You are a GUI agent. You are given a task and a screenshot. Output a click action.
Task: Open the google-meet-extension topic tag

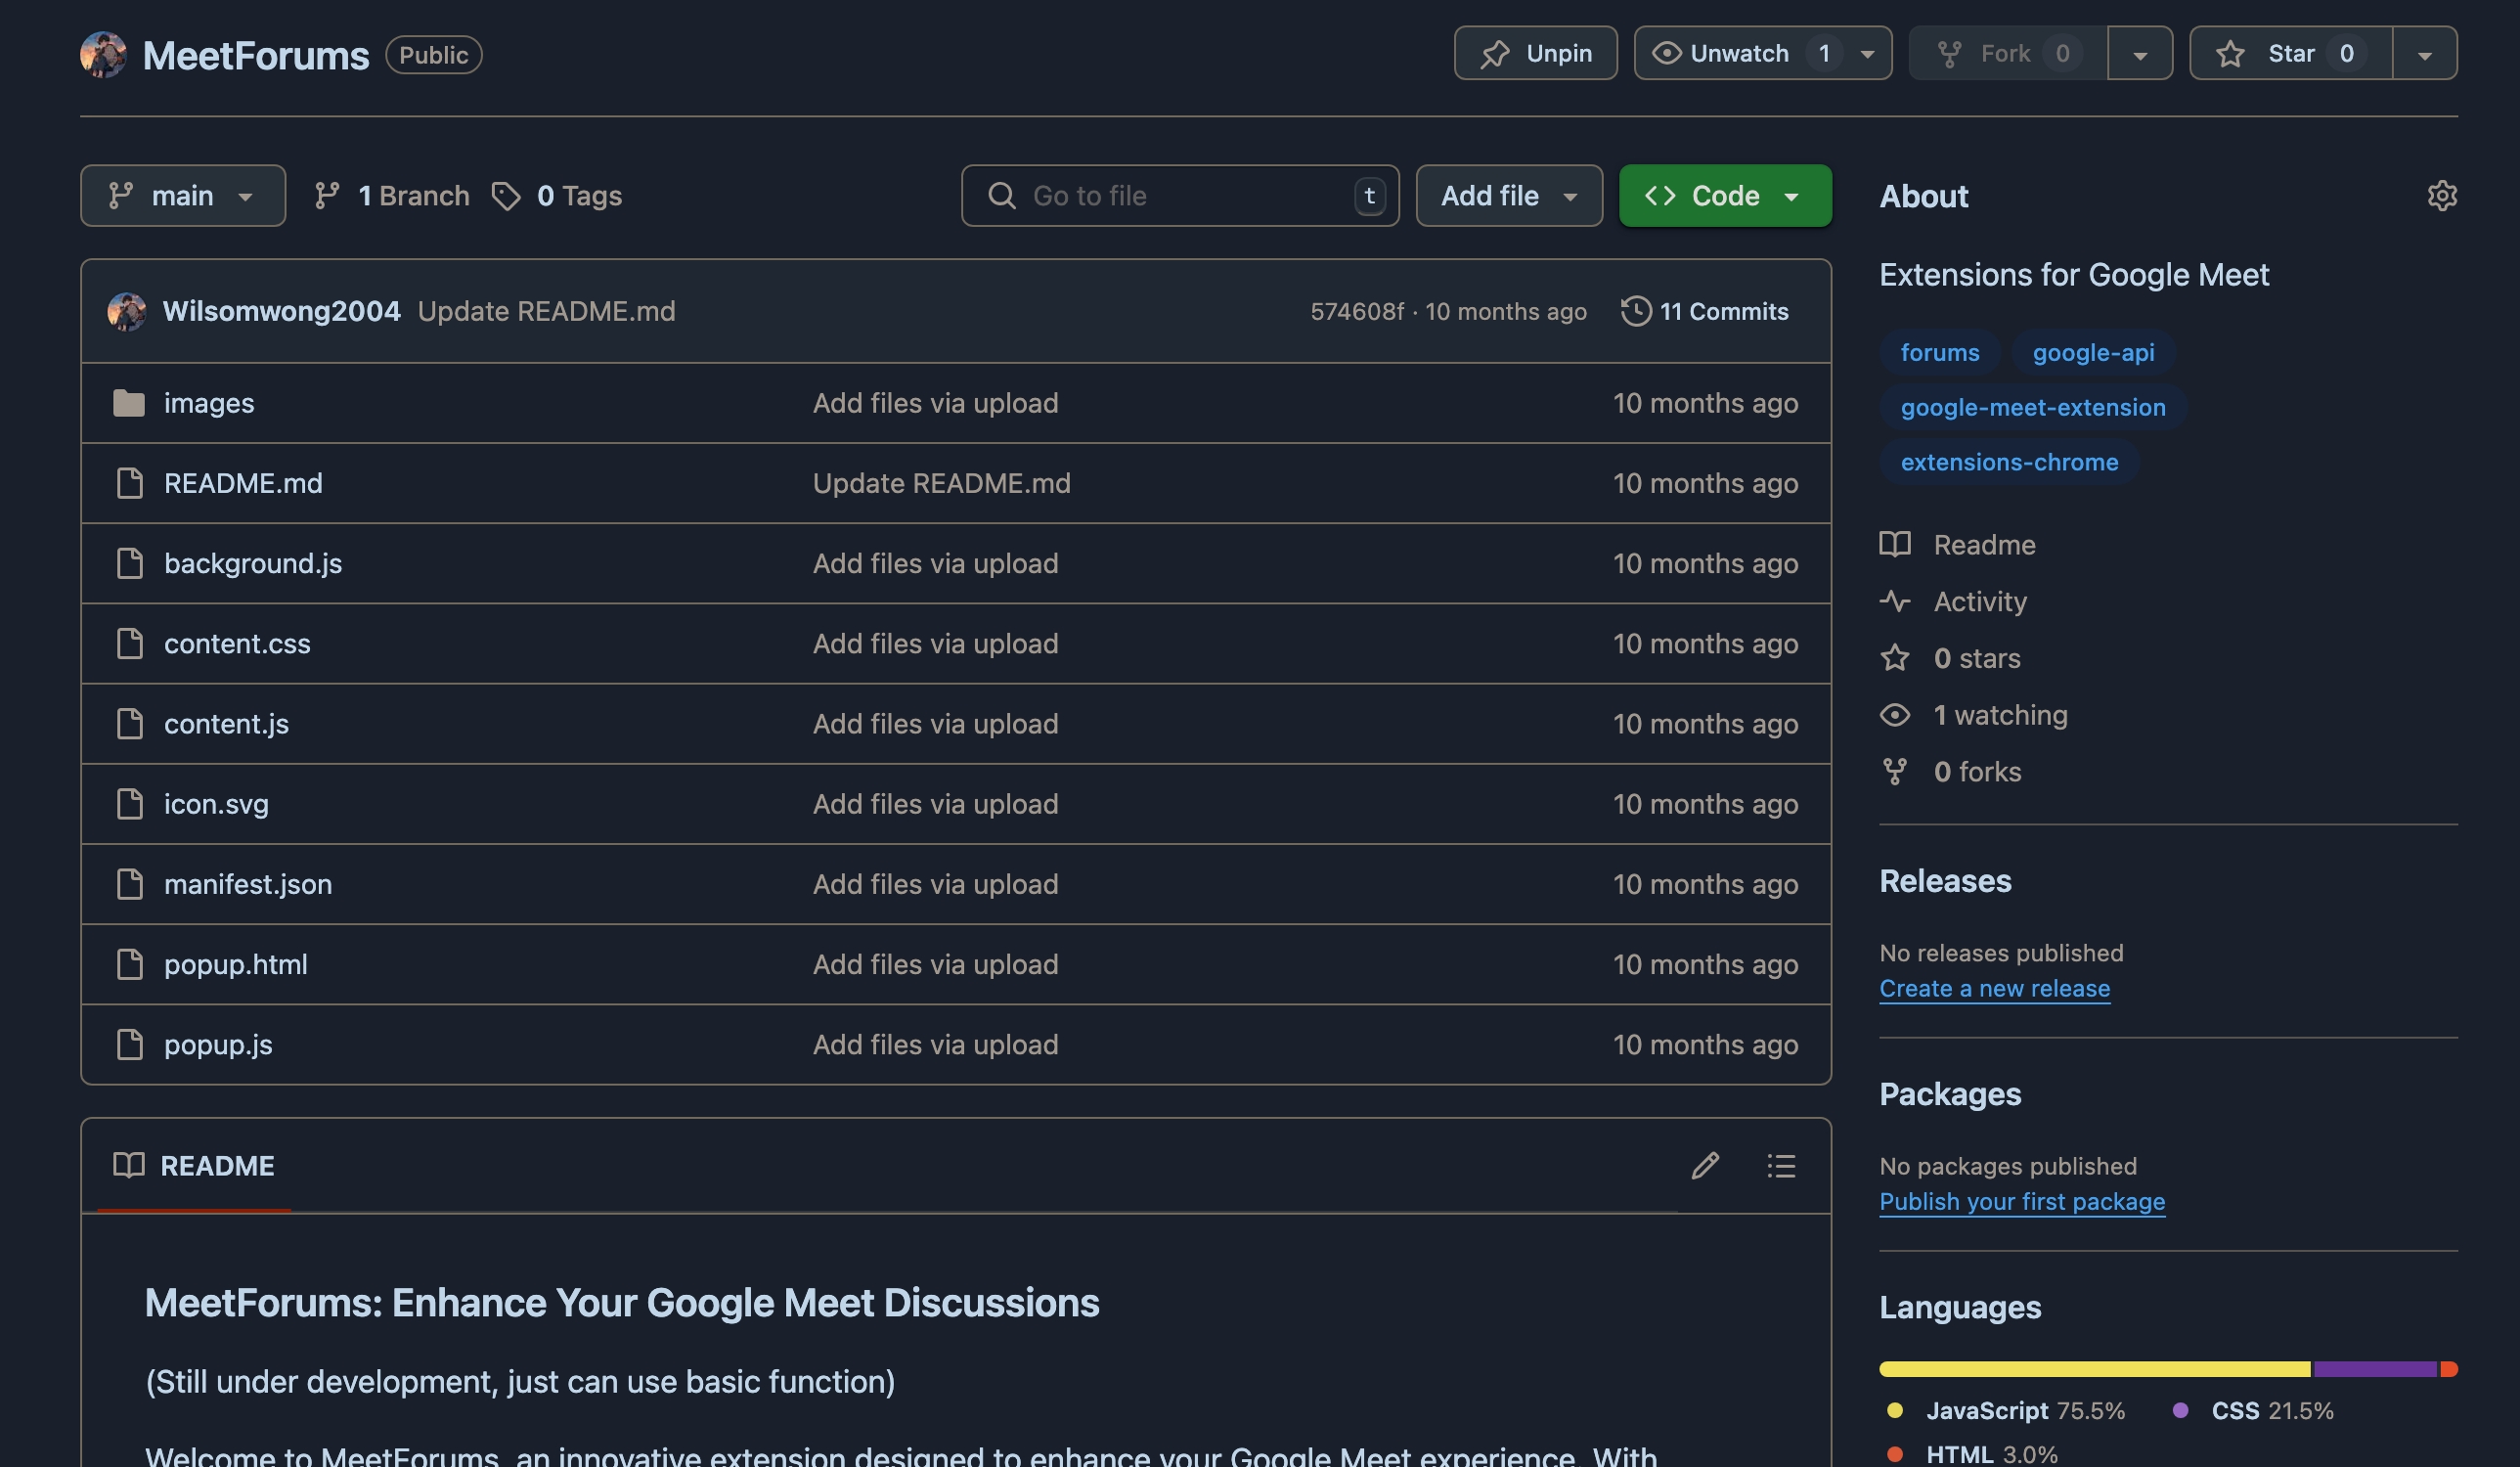tap(2033, 407)
